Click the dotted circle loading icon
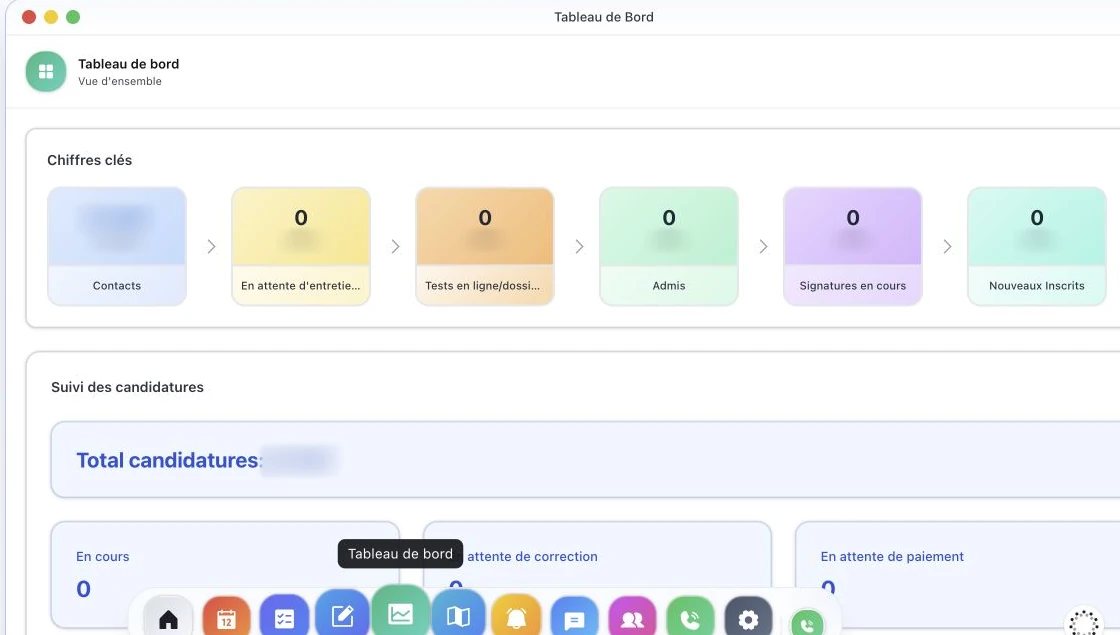Viewport: 1120px width, 635px height. point(1084,622)
